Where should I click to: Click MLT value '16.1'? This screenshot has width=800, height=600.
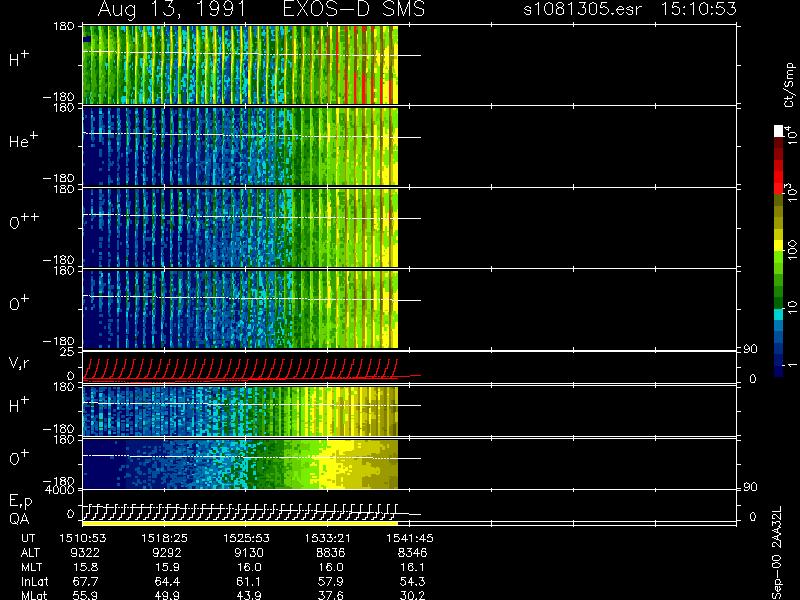(x=412, y=567)
